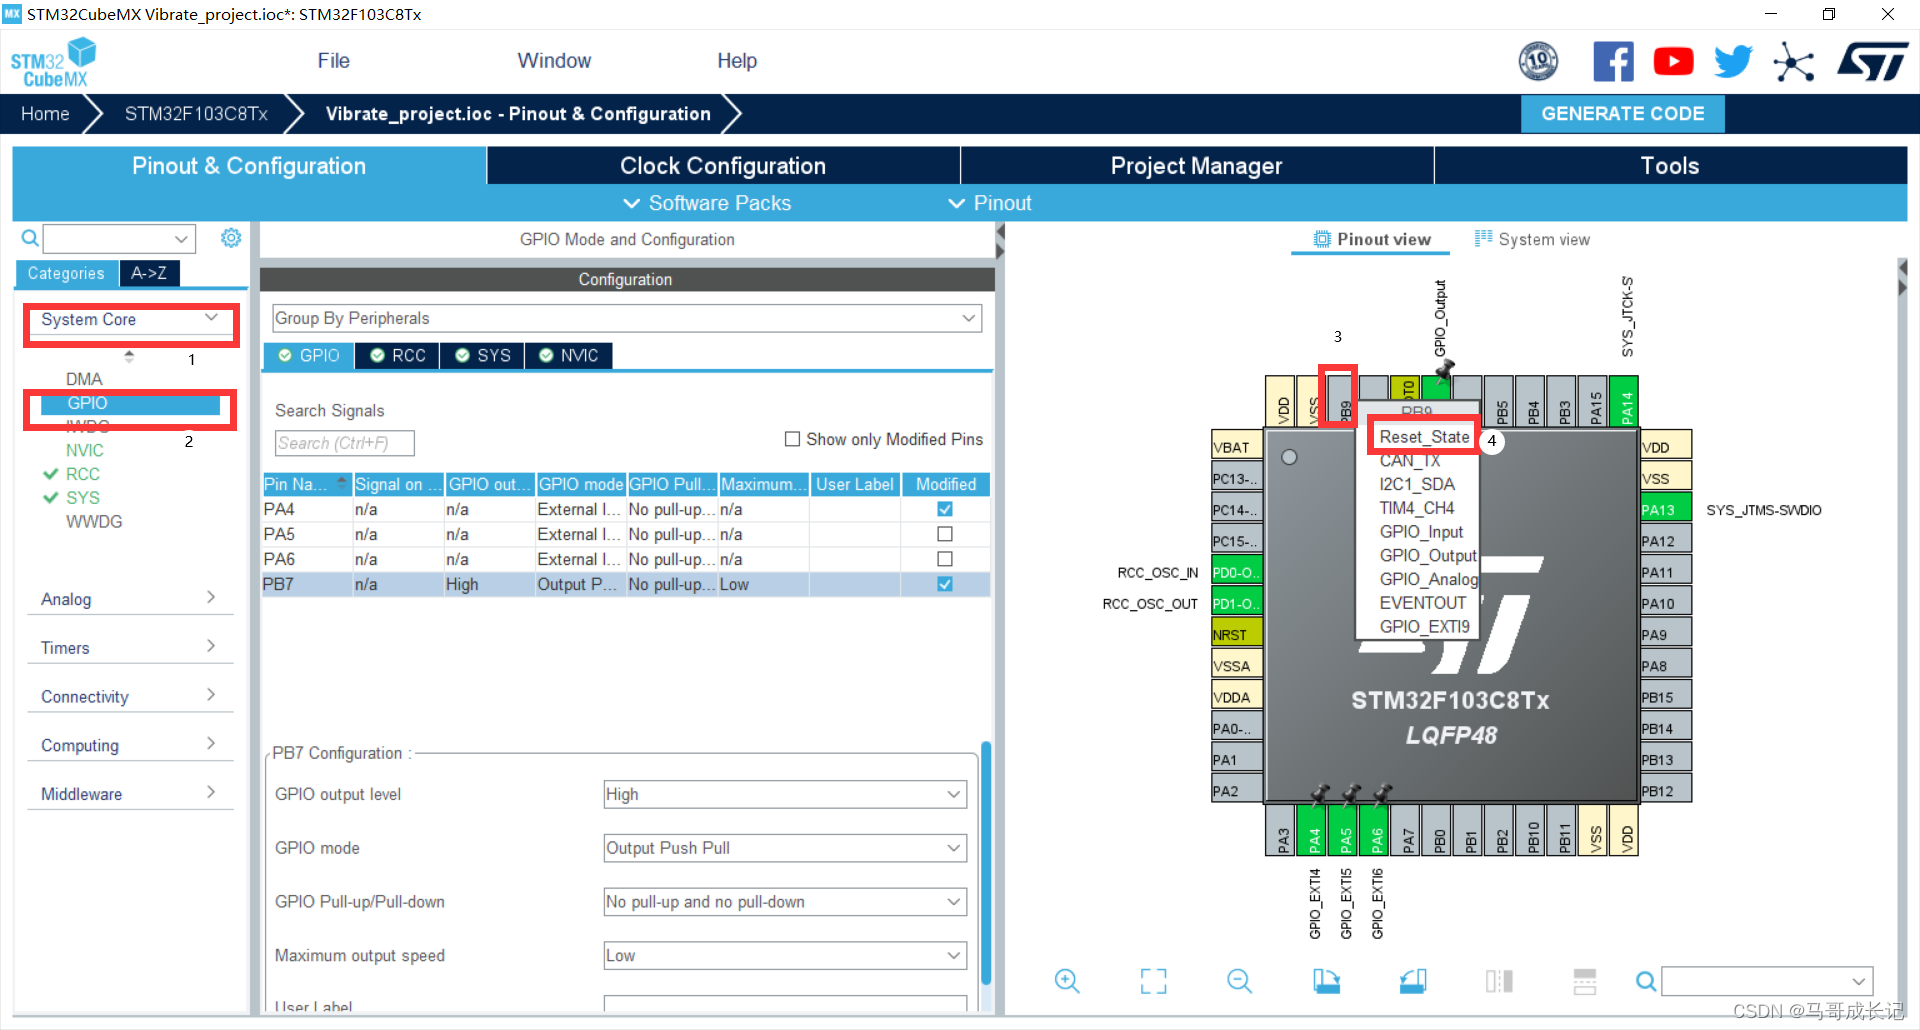Click the ST logo icon
This screenshot has width=1920, height=1030.
point(1873,62)
